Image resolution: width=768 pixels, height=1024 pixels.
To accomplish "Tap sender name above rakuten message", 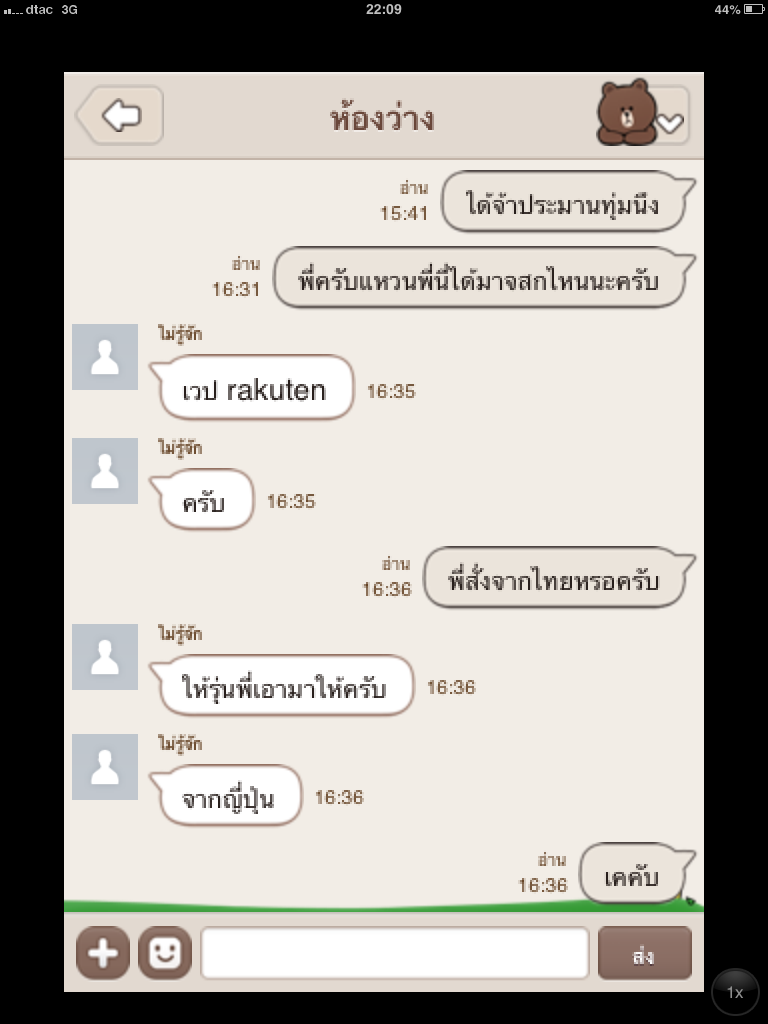I will 180,334.
